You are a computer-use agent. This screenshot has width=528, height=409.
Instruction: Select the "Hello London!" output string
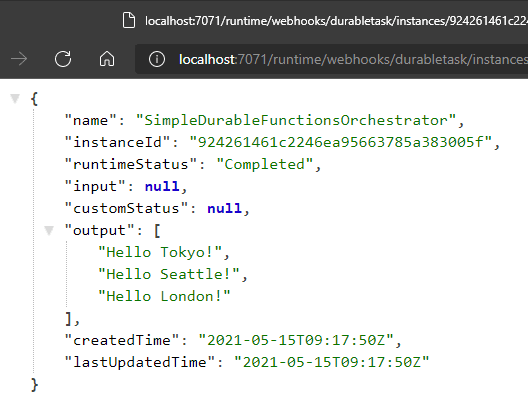[x=164, y=296]
